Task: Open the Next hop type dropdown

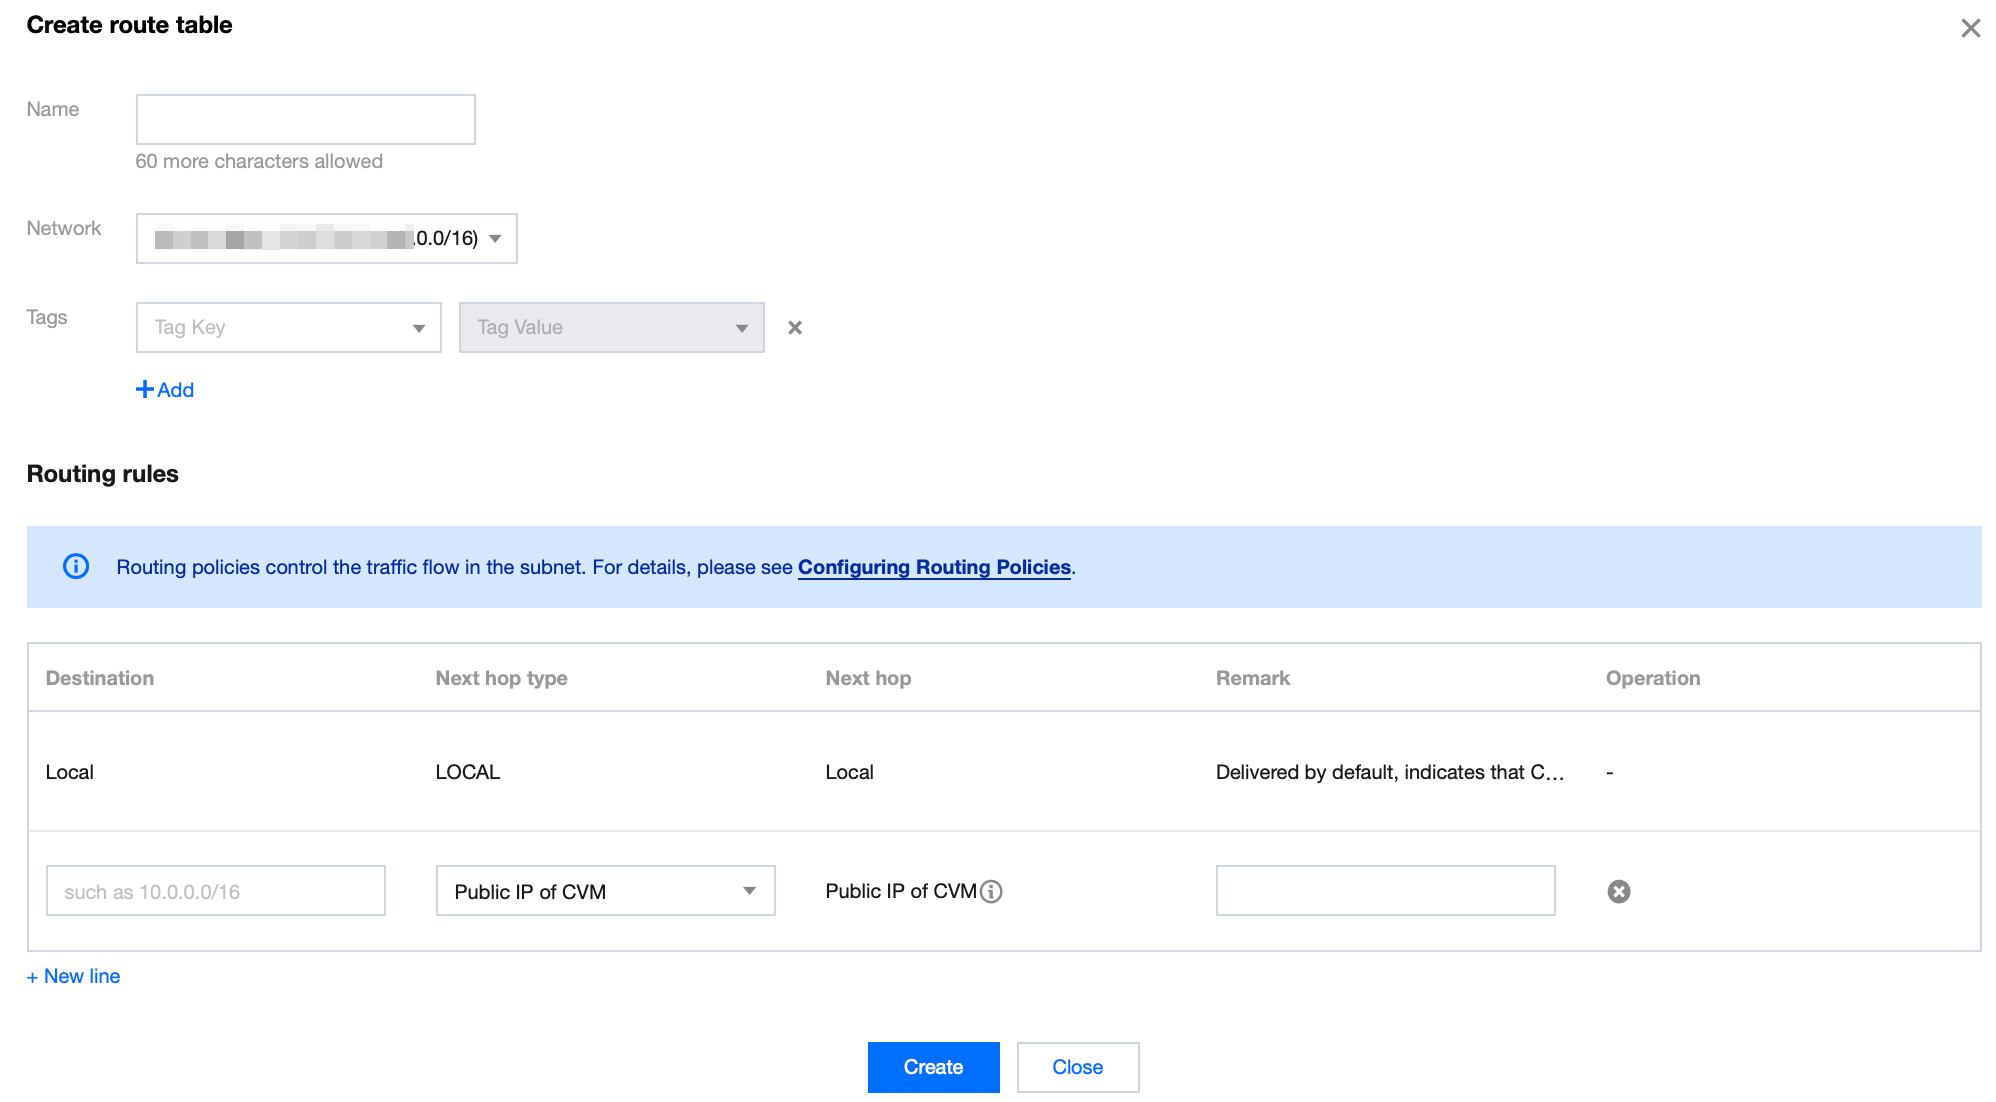Action: pyautogui.click(x=605, y=891)
